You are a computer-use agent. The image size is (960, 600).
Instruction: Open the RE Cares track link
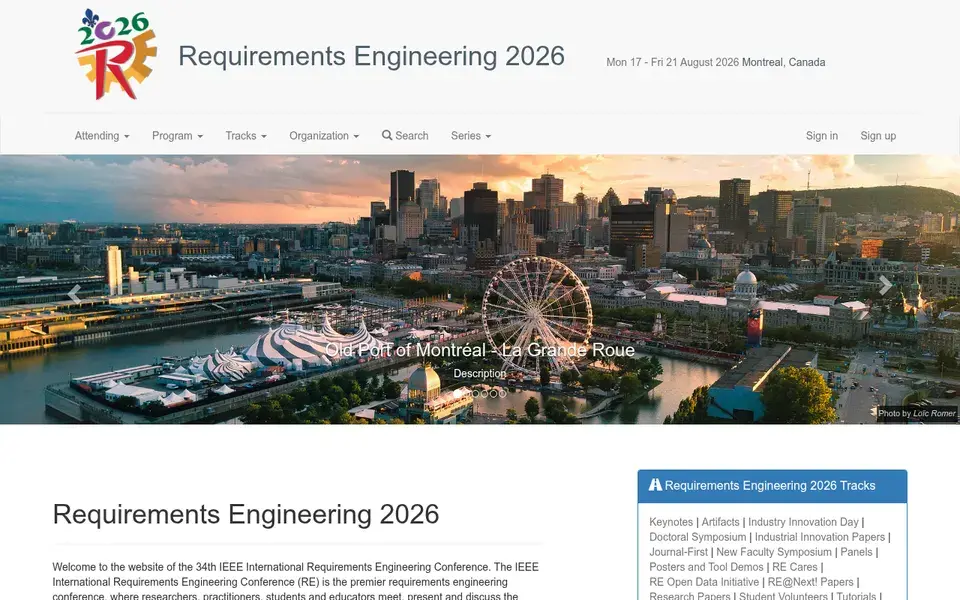tap(795, 567)
